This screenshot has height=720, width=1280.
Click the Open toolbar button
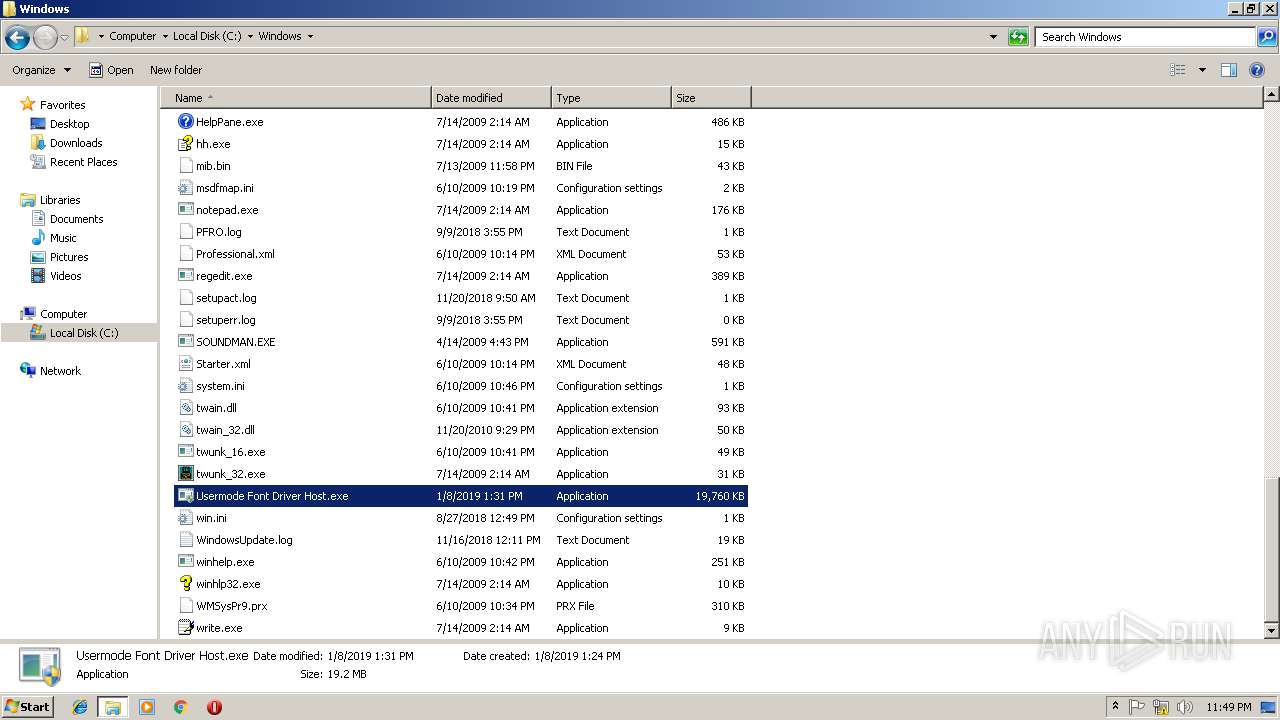tap(111, 70)
